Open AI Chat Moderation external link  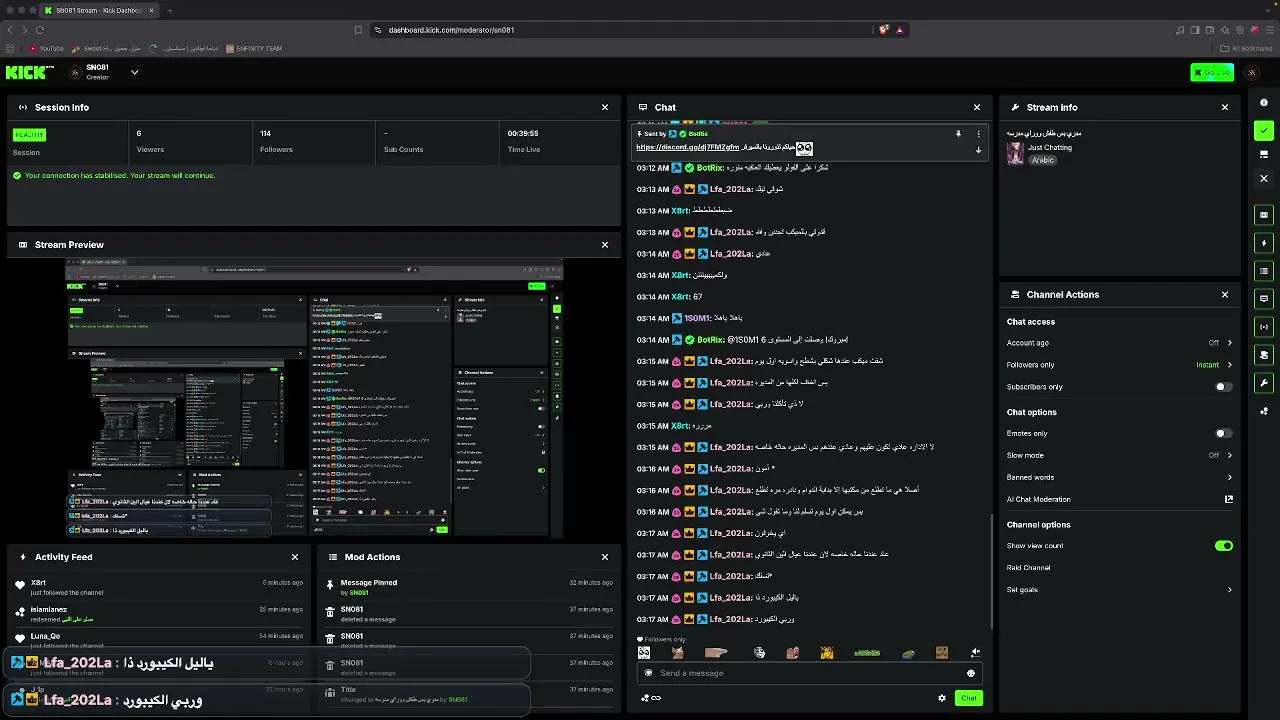click(x=1229, y=499)
